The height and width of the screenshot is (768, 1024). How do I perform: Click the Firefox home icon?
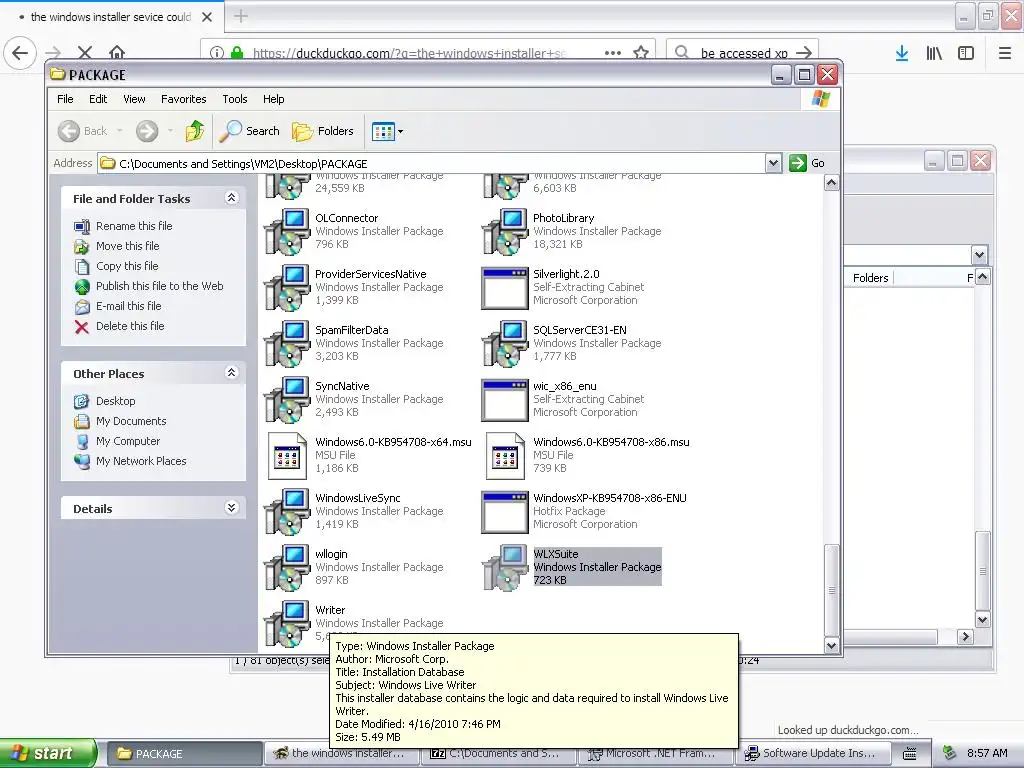(x=117, y=52)
